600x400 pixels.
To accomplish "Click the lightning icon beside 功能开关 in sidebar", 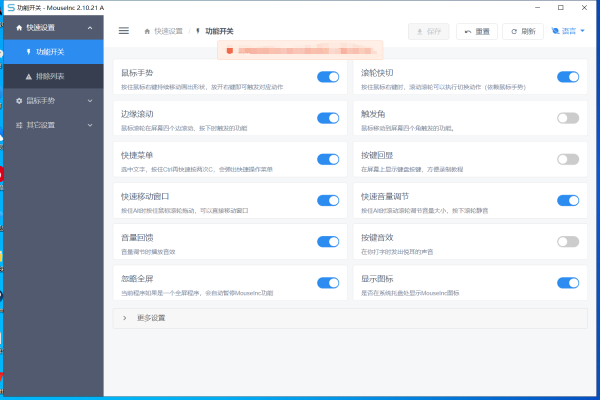I will tap(28, 52).
